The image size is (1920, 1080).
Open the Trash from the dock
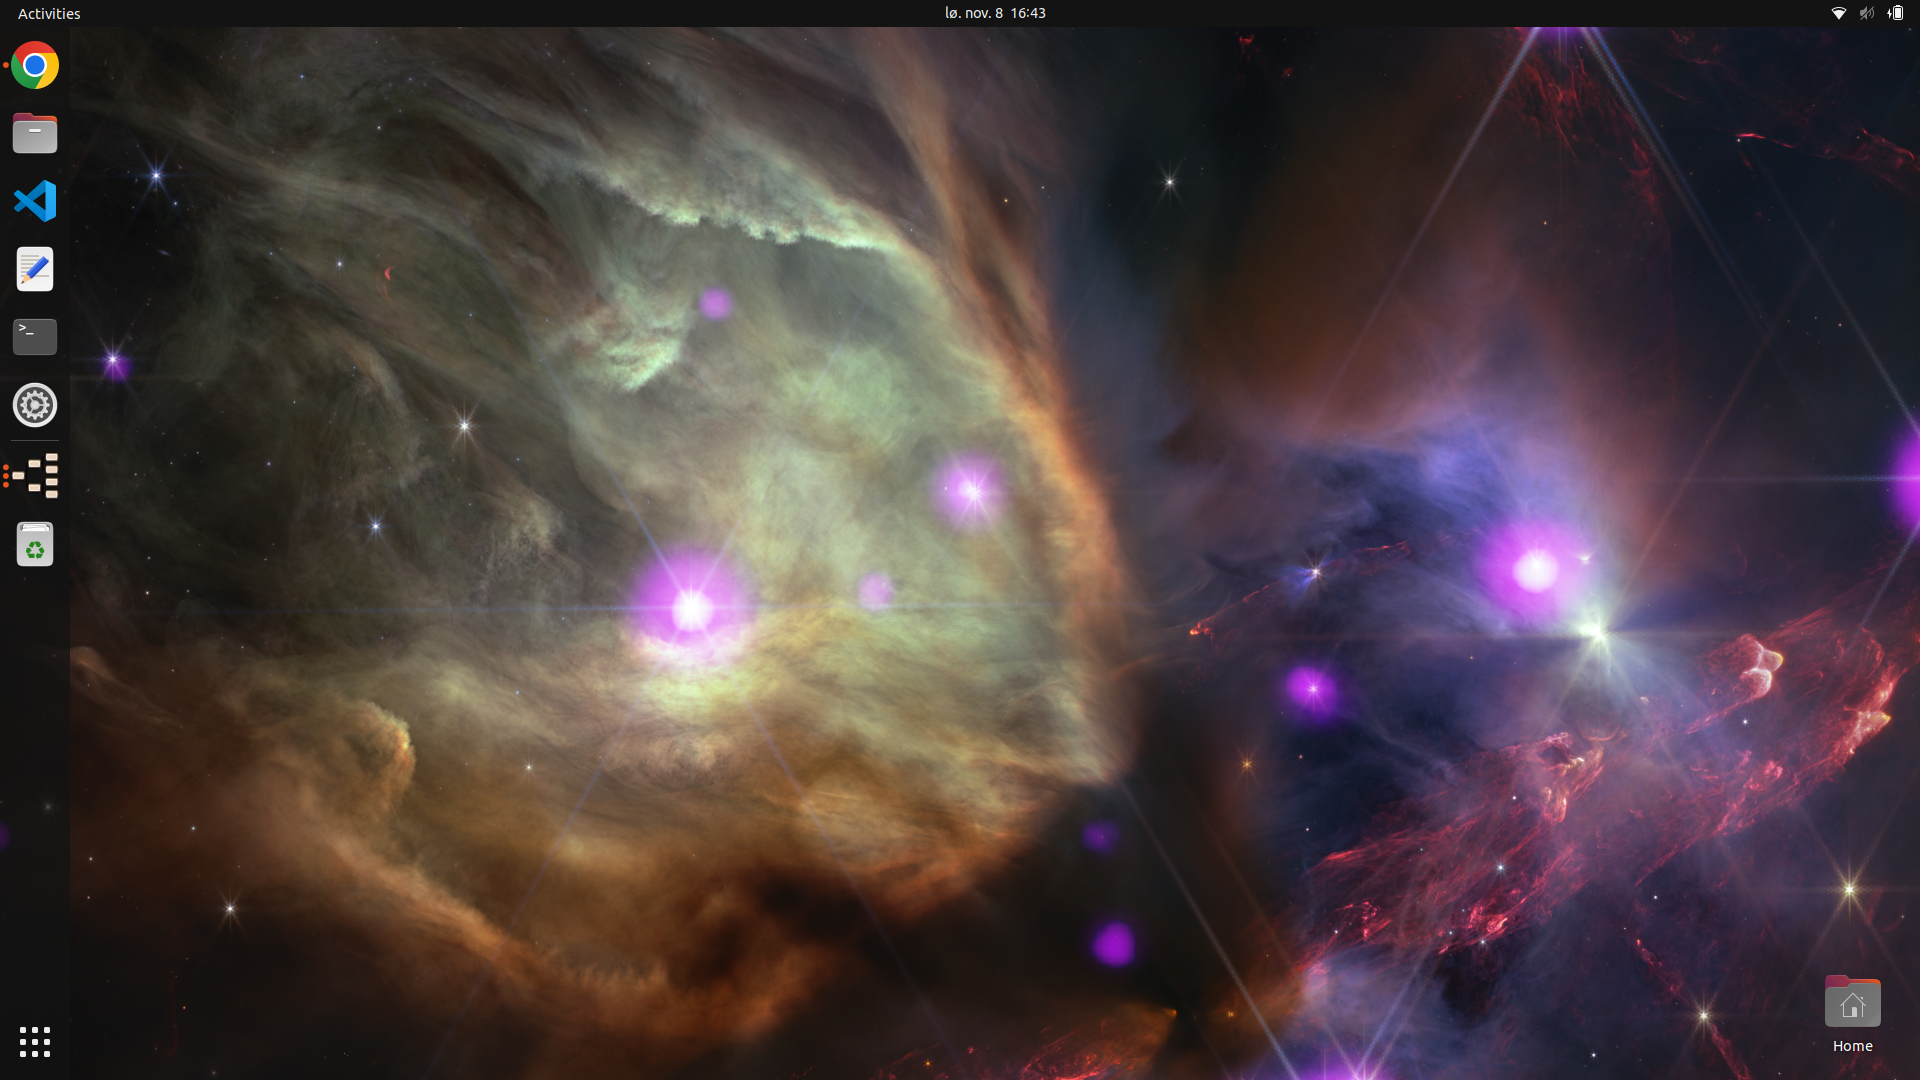[35, 545]
